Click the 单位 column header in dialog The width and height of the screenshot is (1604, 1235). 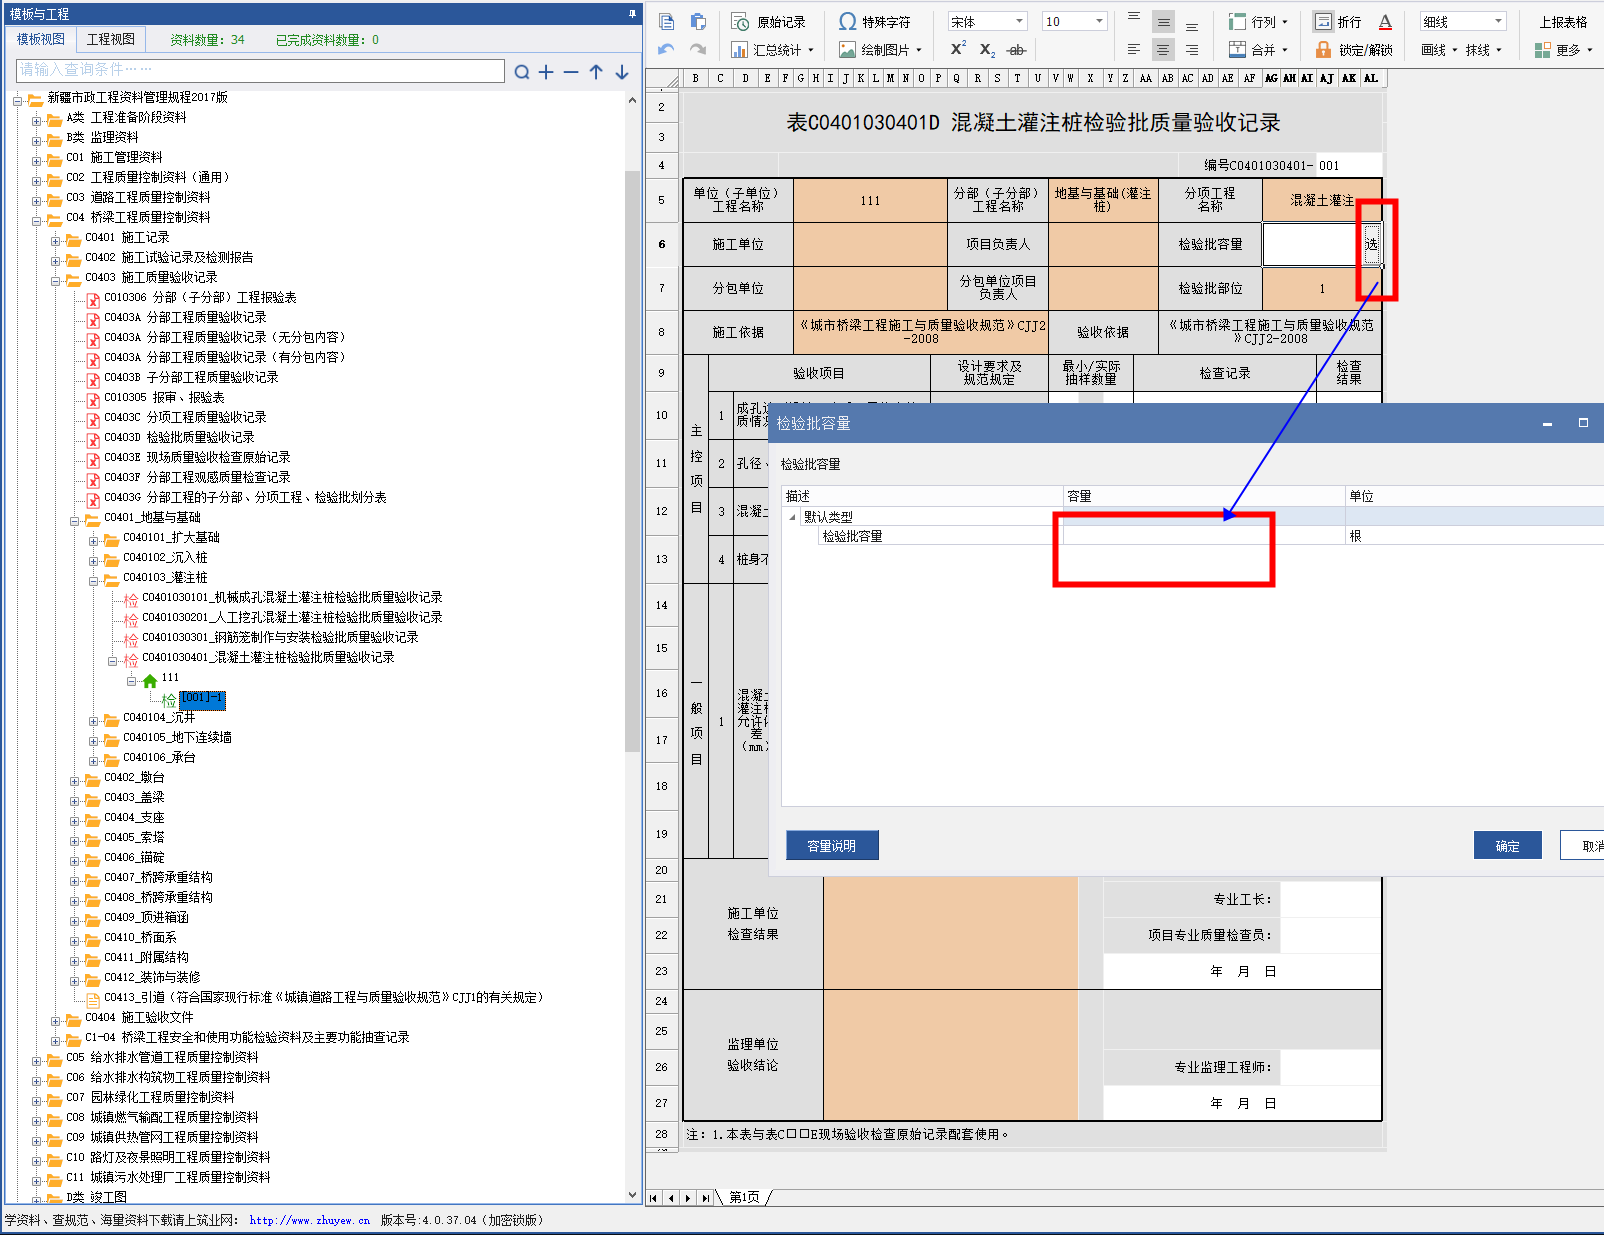click(x=1474, y=497)
